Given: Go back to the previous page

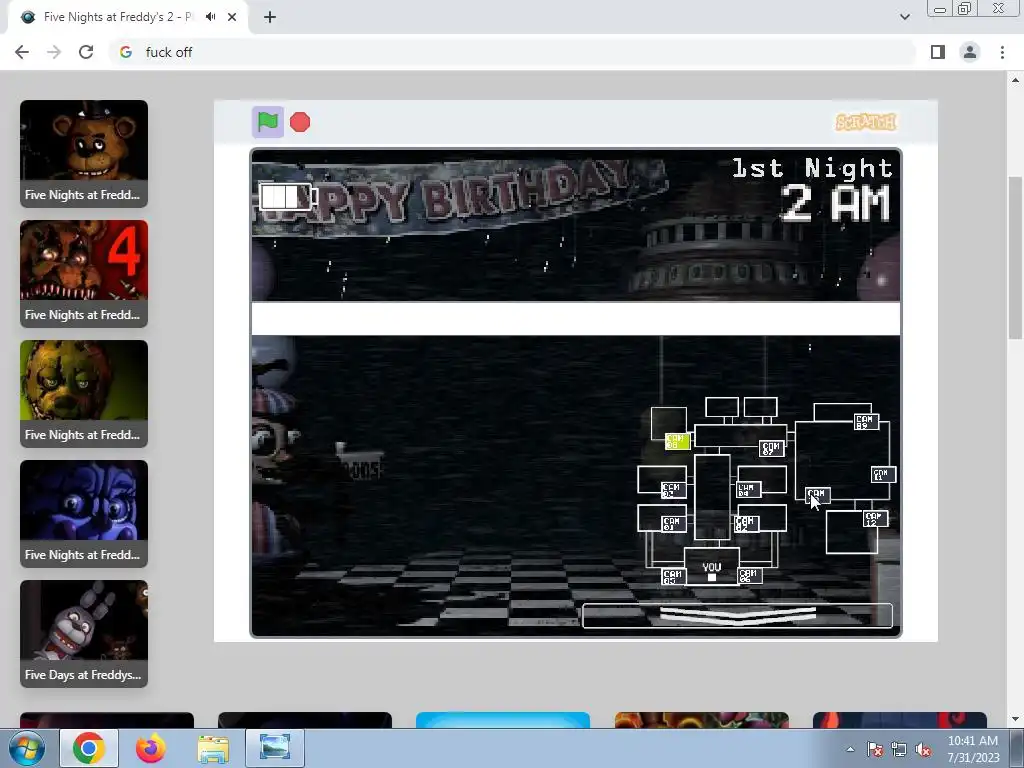Looking at the screenshot, I should click(x=22, y=52).
